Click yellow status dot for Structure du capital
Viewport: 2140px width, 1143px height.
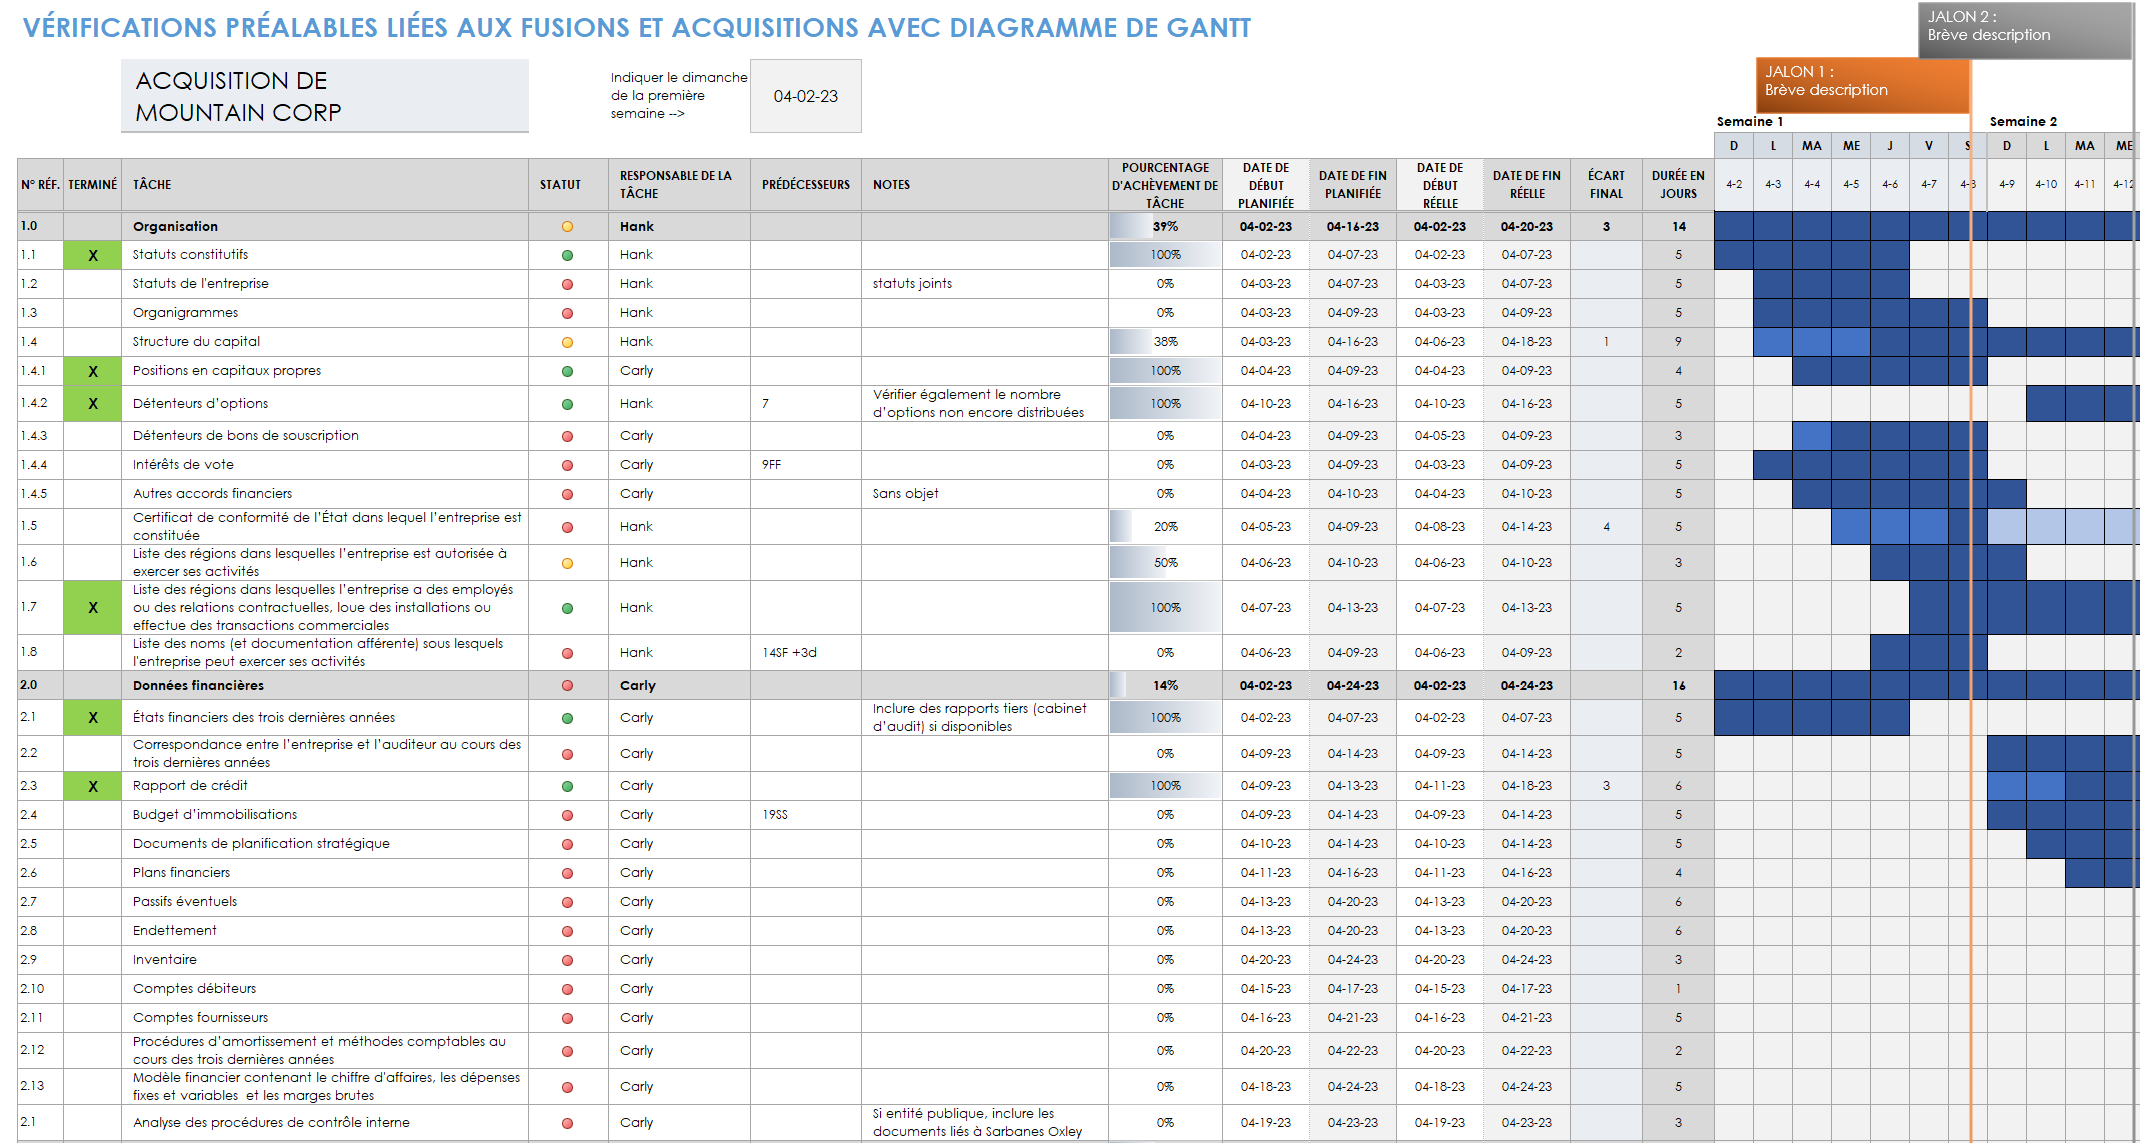coord(567,342)
